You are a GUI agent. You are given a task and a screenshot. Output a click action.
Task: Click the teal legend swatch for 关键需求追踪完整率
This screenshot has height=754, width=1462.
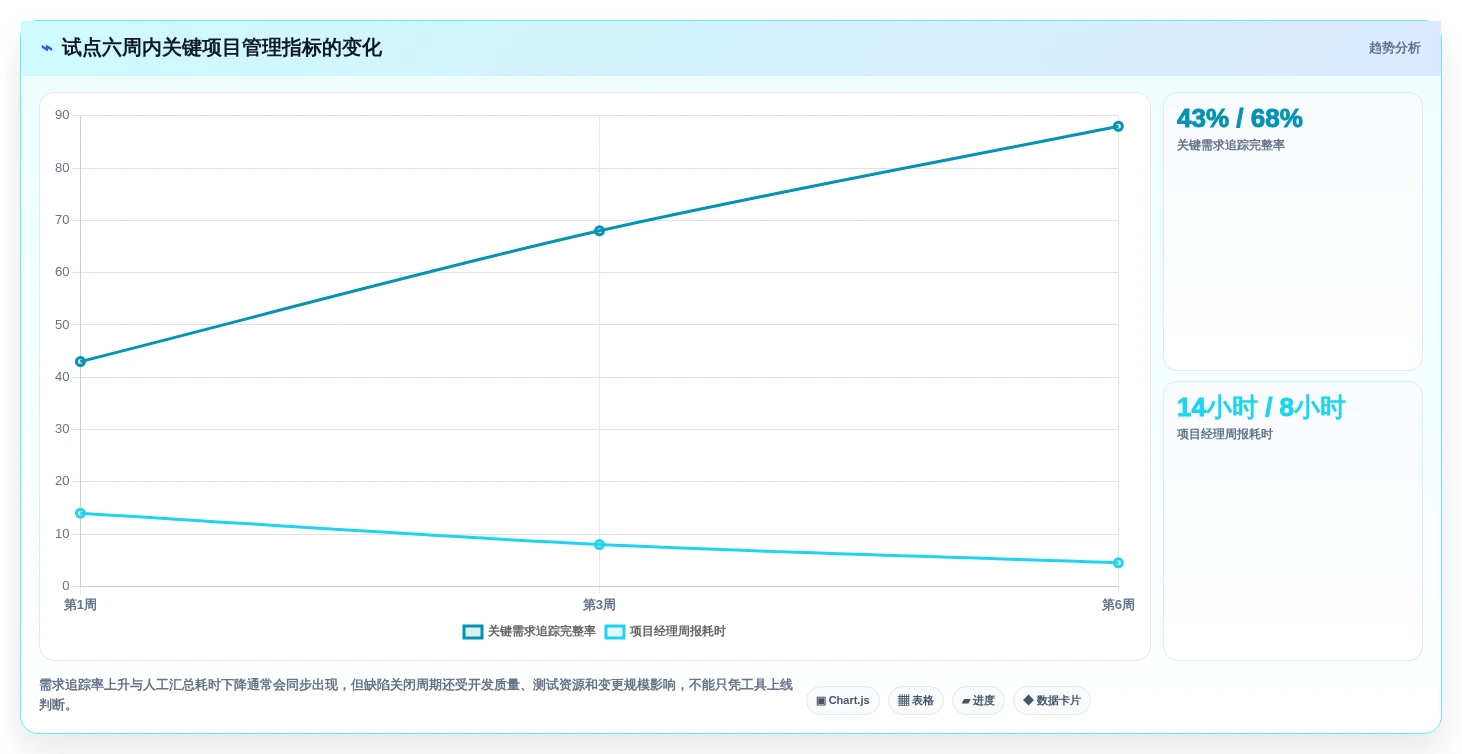473,632
